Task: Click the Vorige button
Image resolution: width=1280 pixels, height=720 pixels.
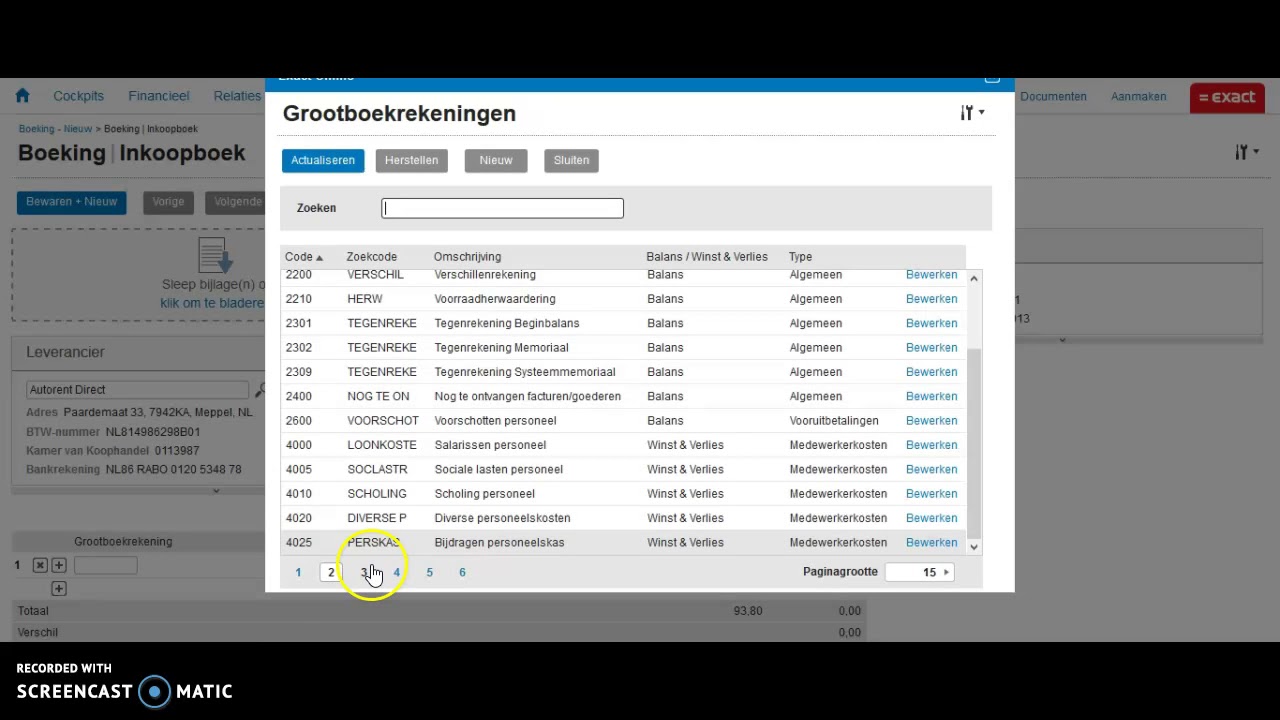Action: pyautogui.click(x=168, y=202)
